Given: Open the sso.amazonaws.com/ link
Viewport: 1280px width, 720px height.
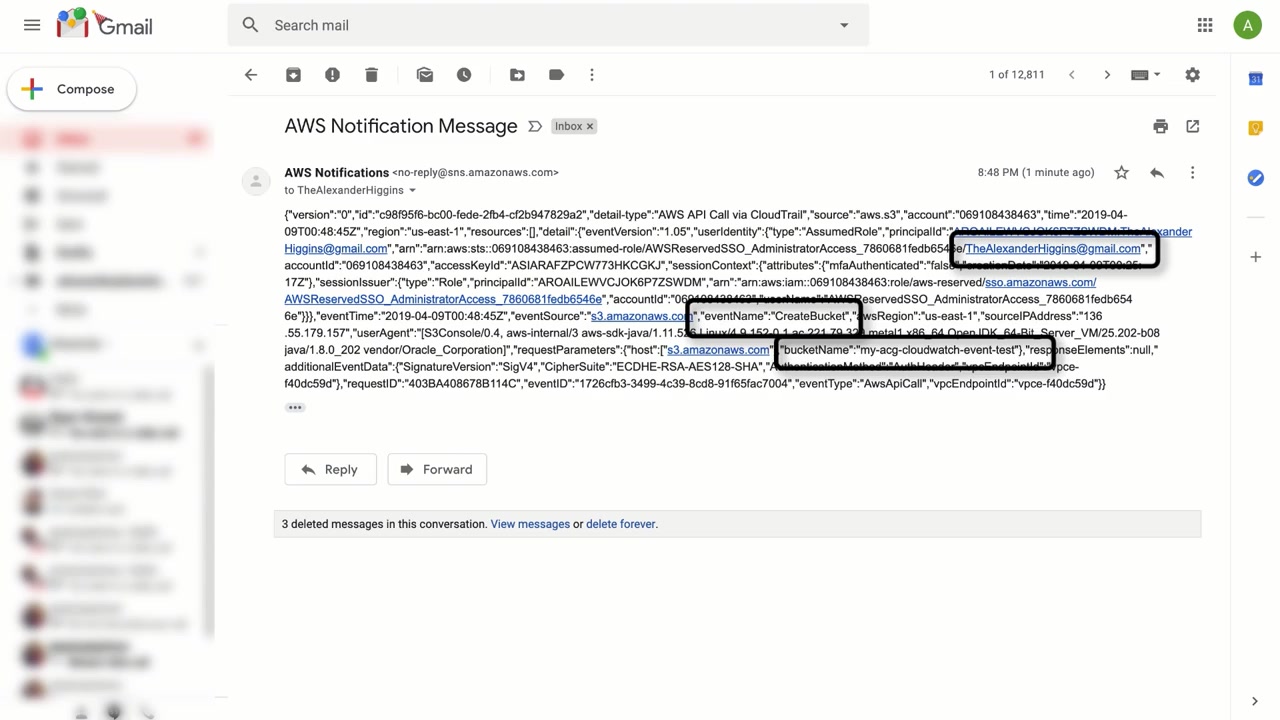Looking at the screenshot, I should 1040,282.
